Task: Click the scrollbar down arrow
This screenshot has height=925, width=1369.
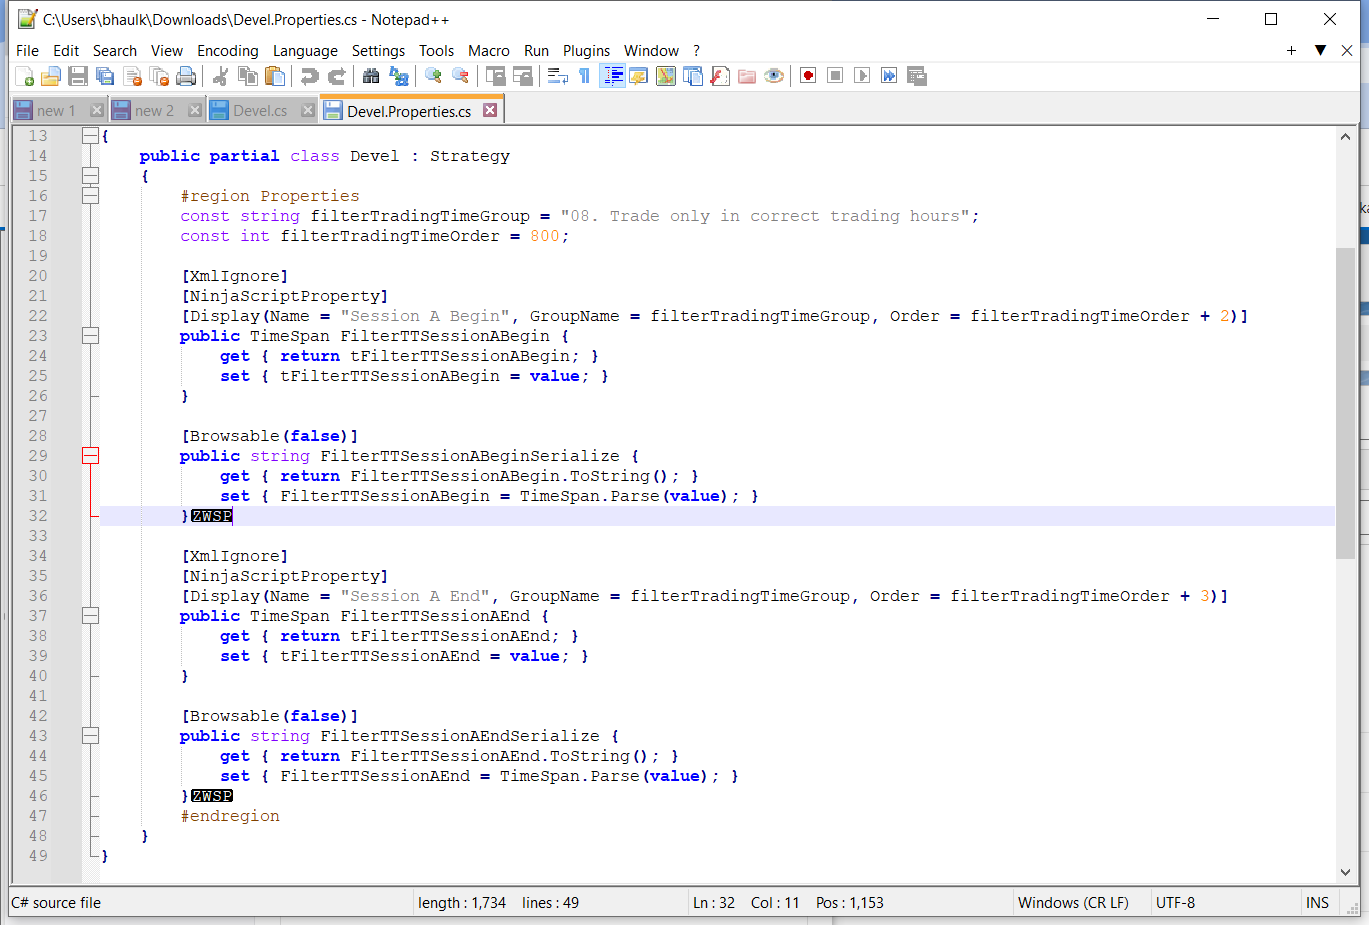Action: 1345,872
